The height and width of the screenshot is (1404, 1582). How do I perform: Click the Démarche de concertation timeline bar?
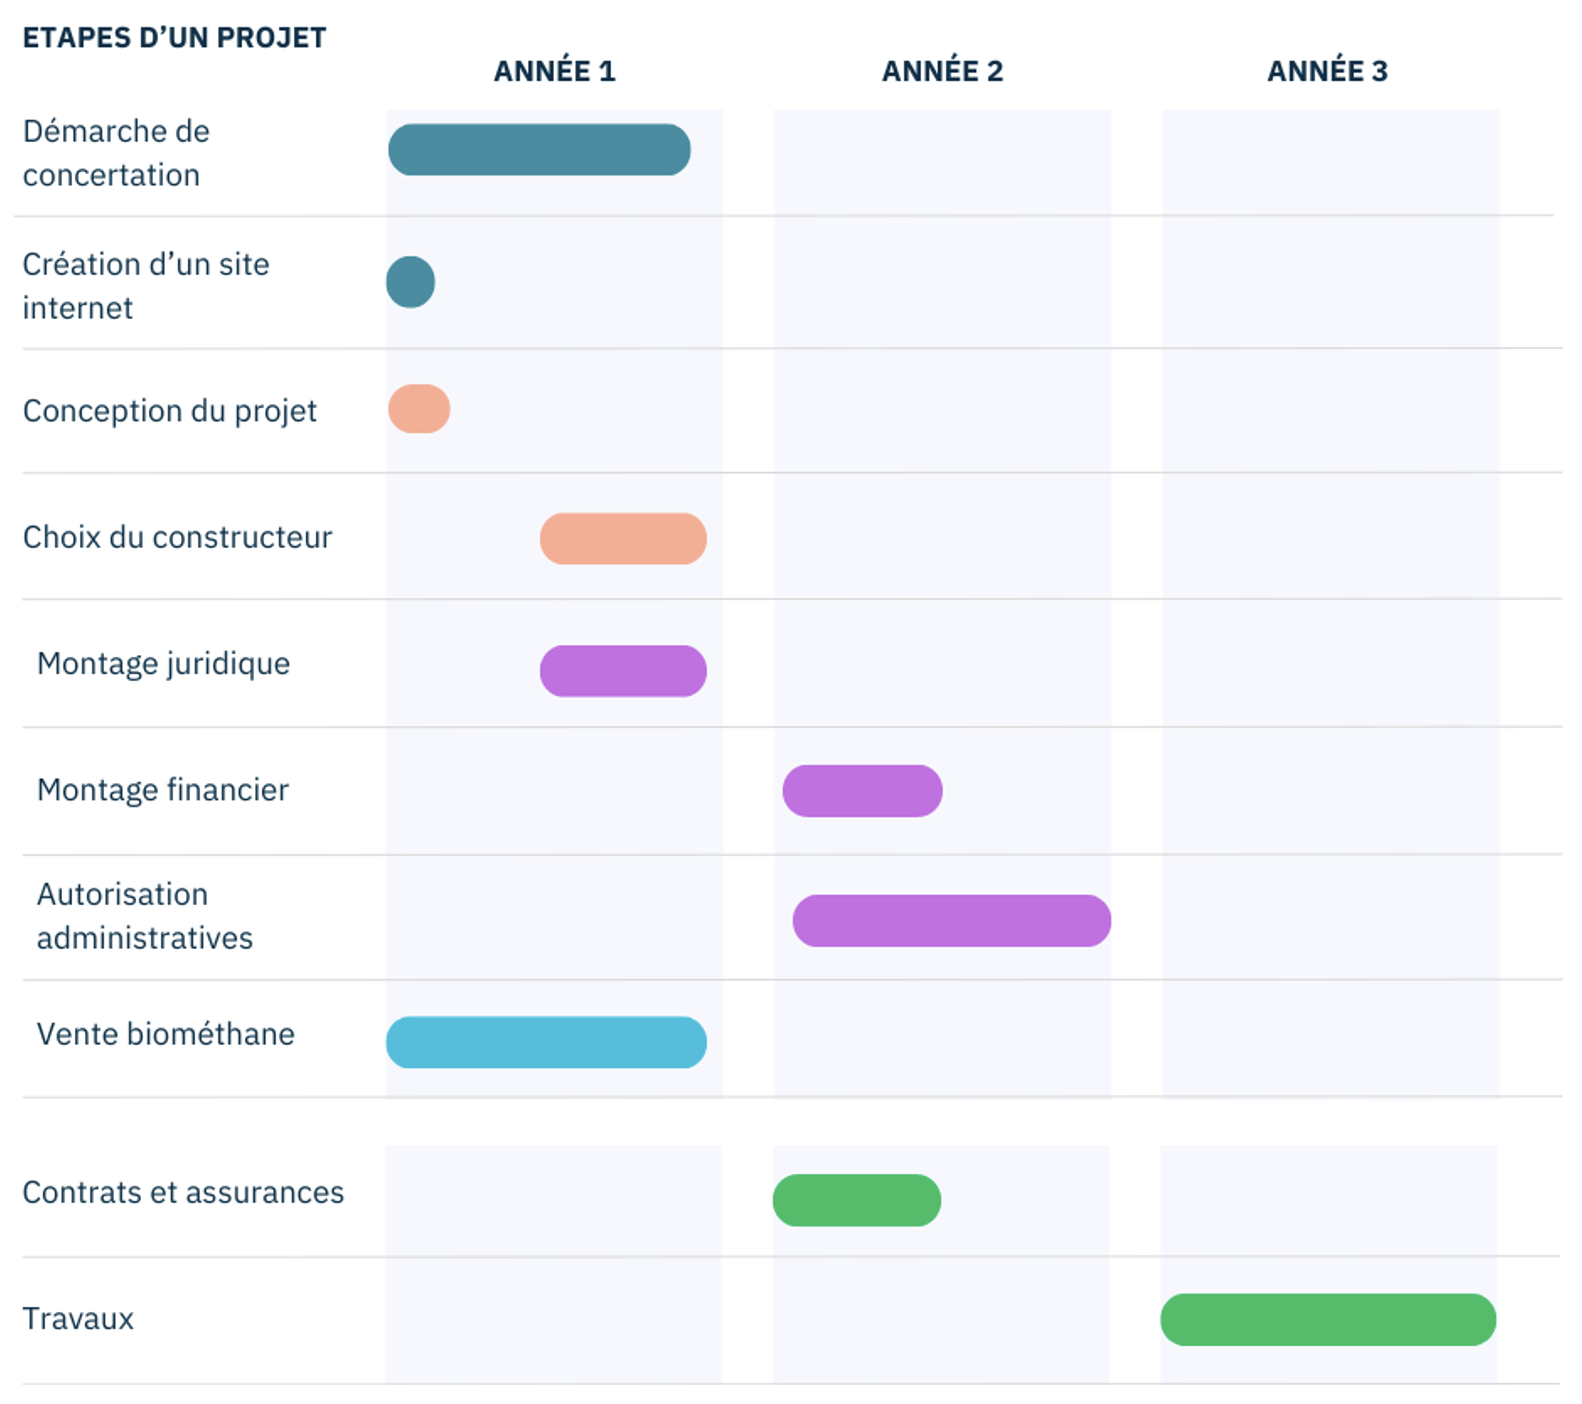(539, 150)
